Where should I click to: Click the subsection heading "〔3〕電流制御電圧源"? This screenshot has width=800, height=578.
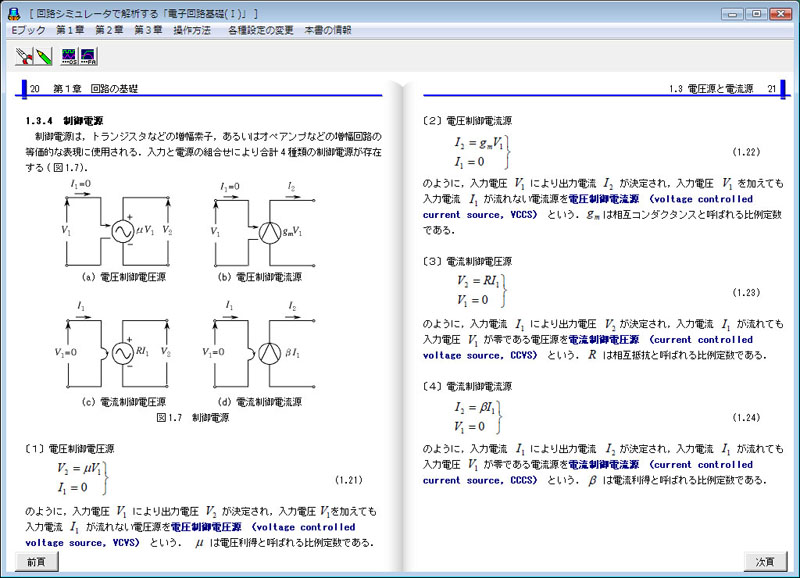(467, 262)
